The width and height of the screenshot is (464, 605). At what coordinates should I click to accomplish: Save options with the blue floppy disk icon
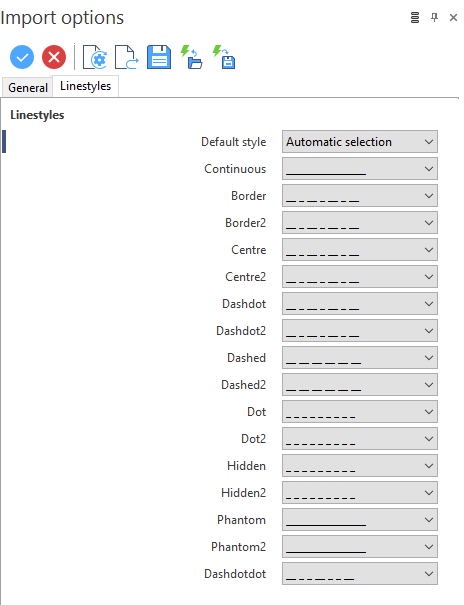pos(159,57)
